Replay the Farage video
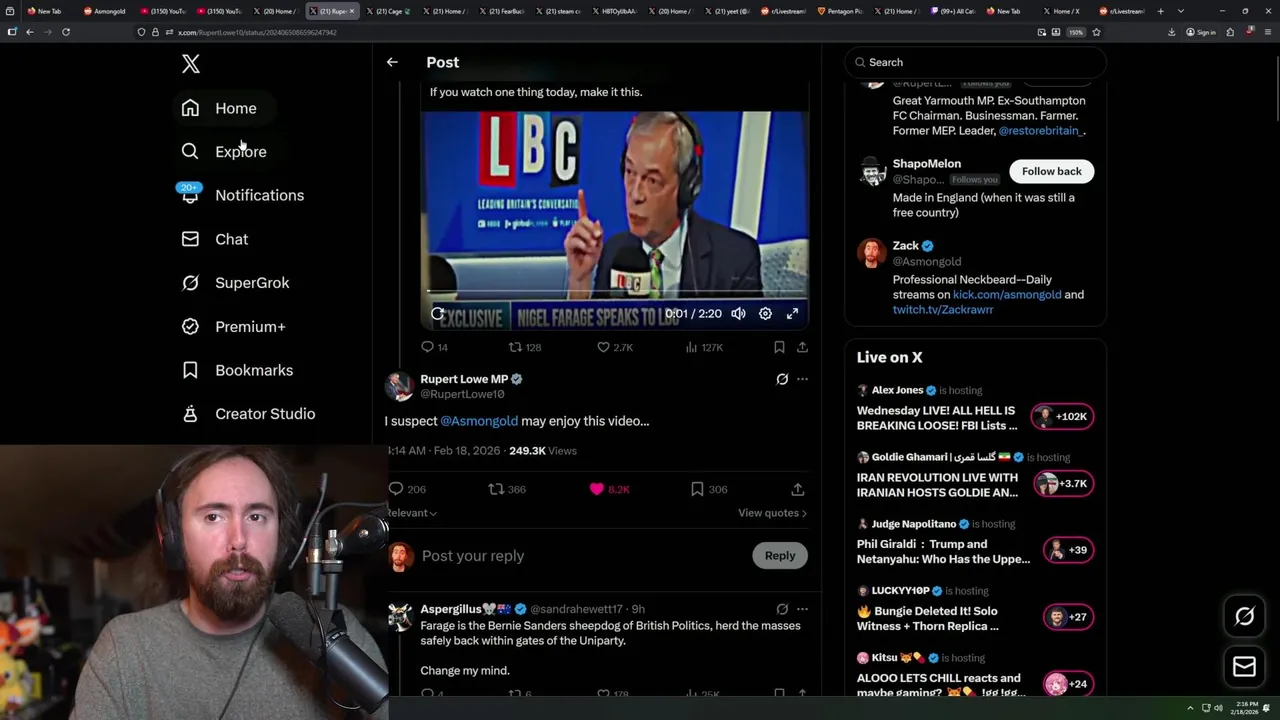This screenshot has height=720, width=1280. (x=438, y=313)
